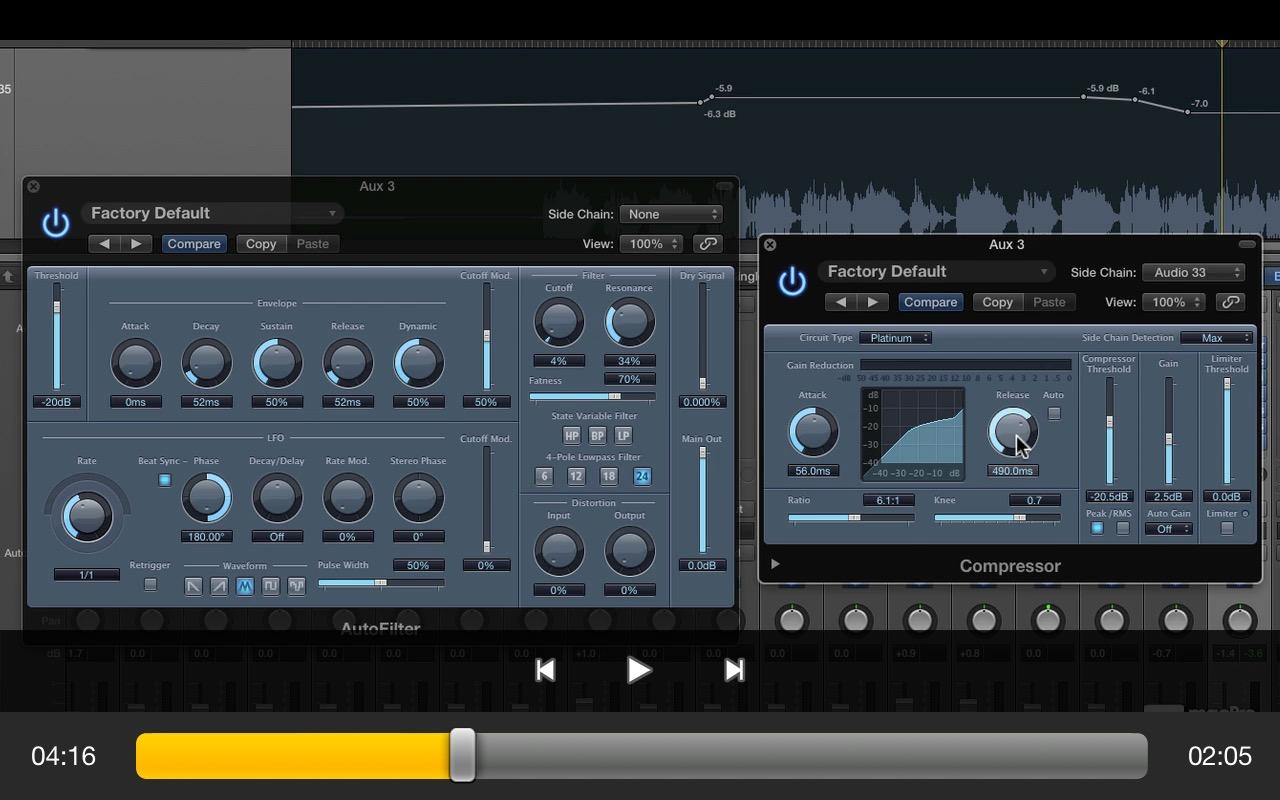Click the Envelope Decay knob
This screenshot has width=1280, height=800.
click(x=206, y=363)
